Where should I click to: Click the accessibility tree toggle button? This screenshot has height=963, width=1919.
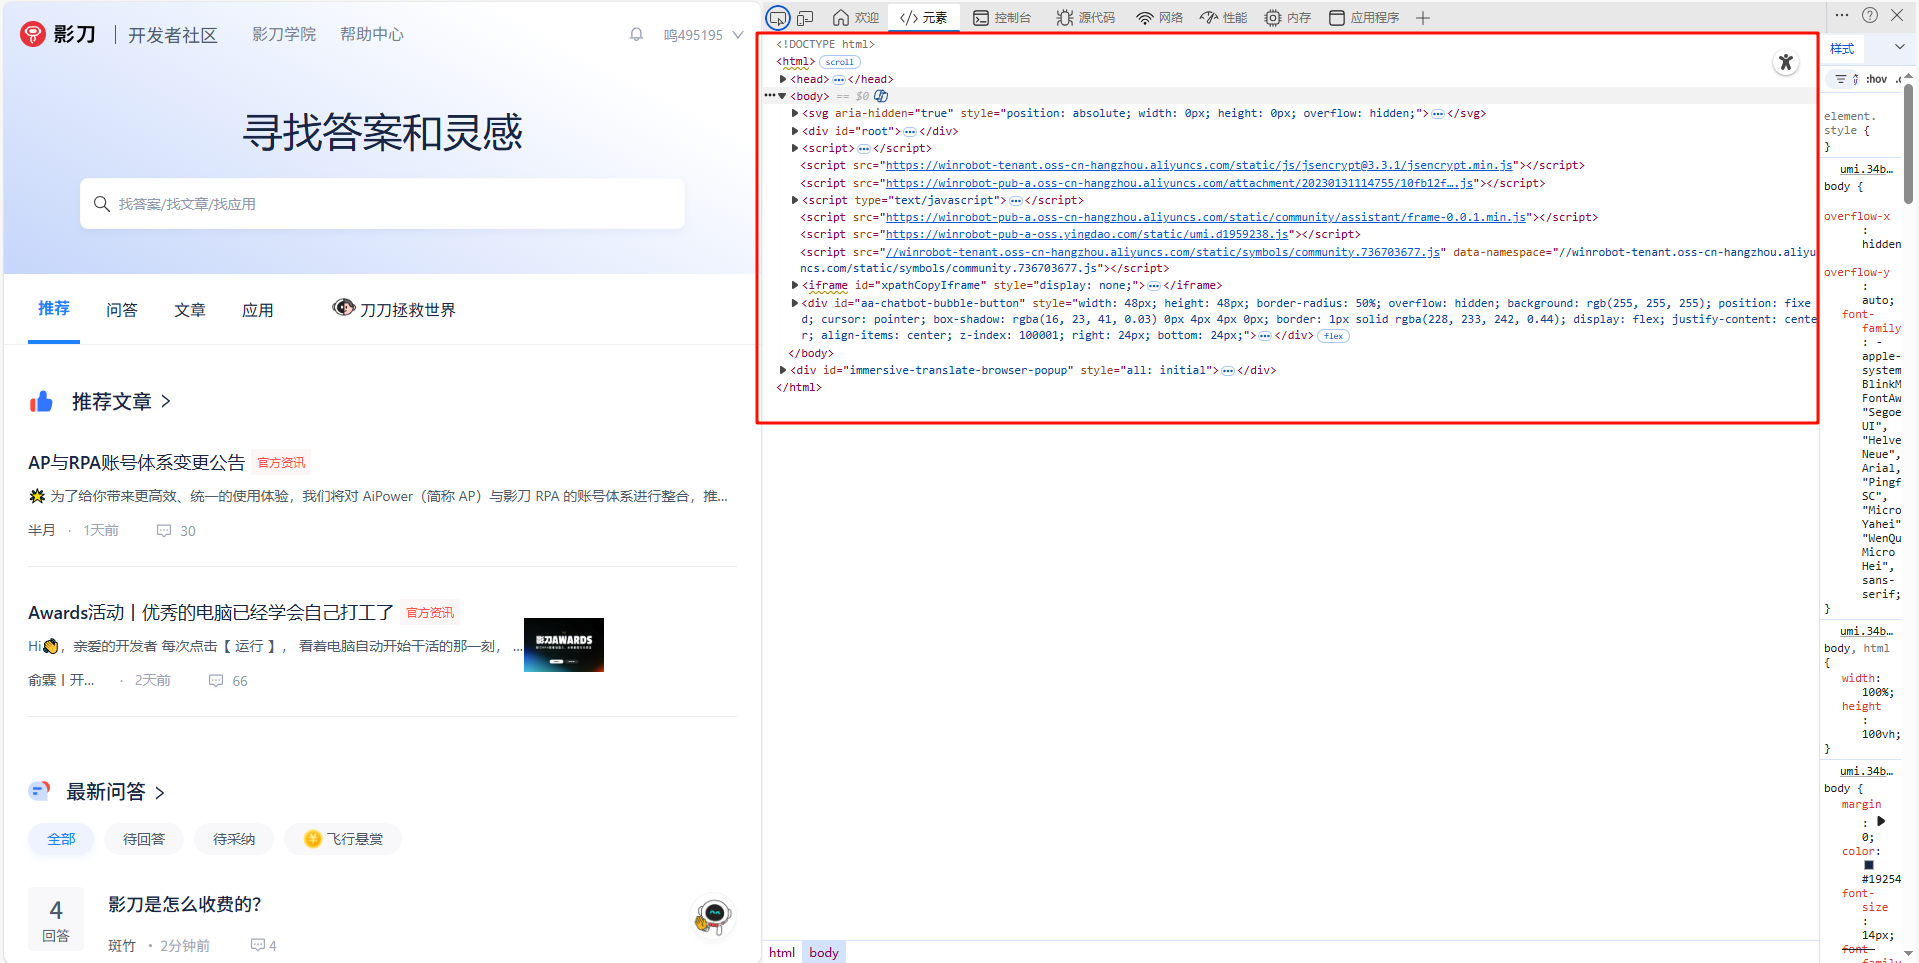(x=1786, y=63)
